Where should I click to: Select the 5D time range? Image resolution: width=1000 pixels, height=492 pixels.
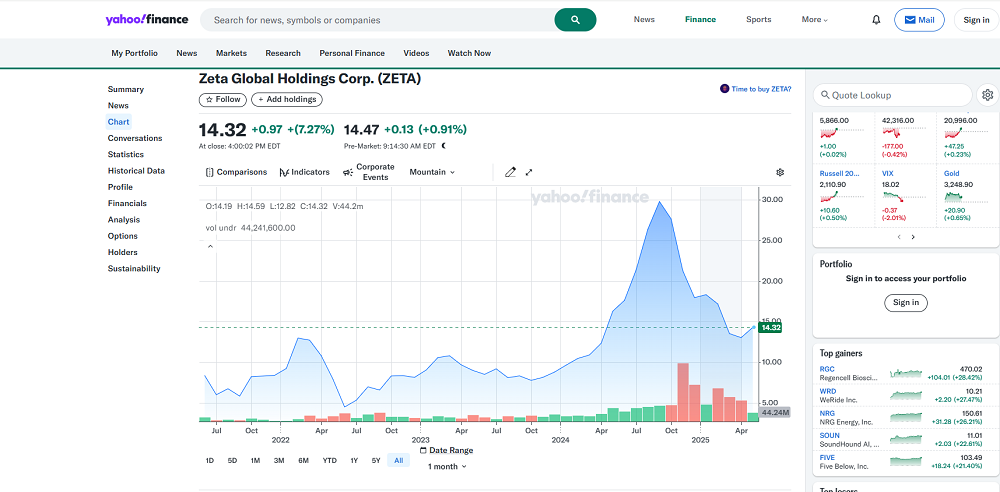tap(232, 460)
